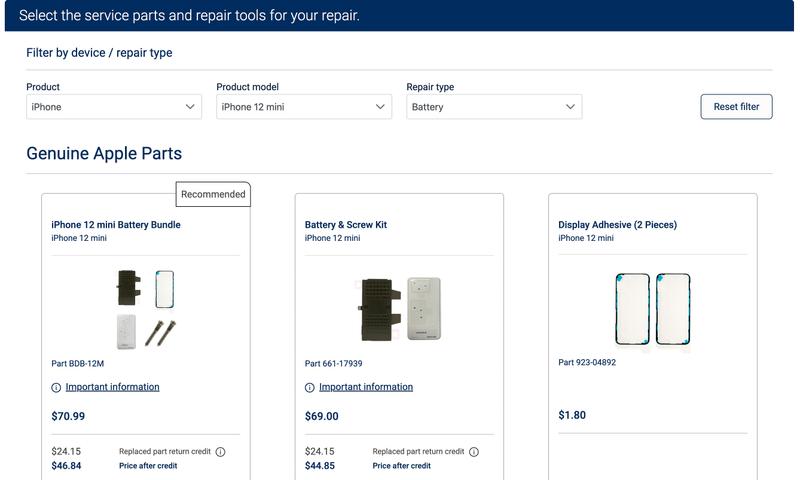Open the Repair type dropdown showing Battery
800x480 pixels.
pyautogui.click(x=494, y=107)
